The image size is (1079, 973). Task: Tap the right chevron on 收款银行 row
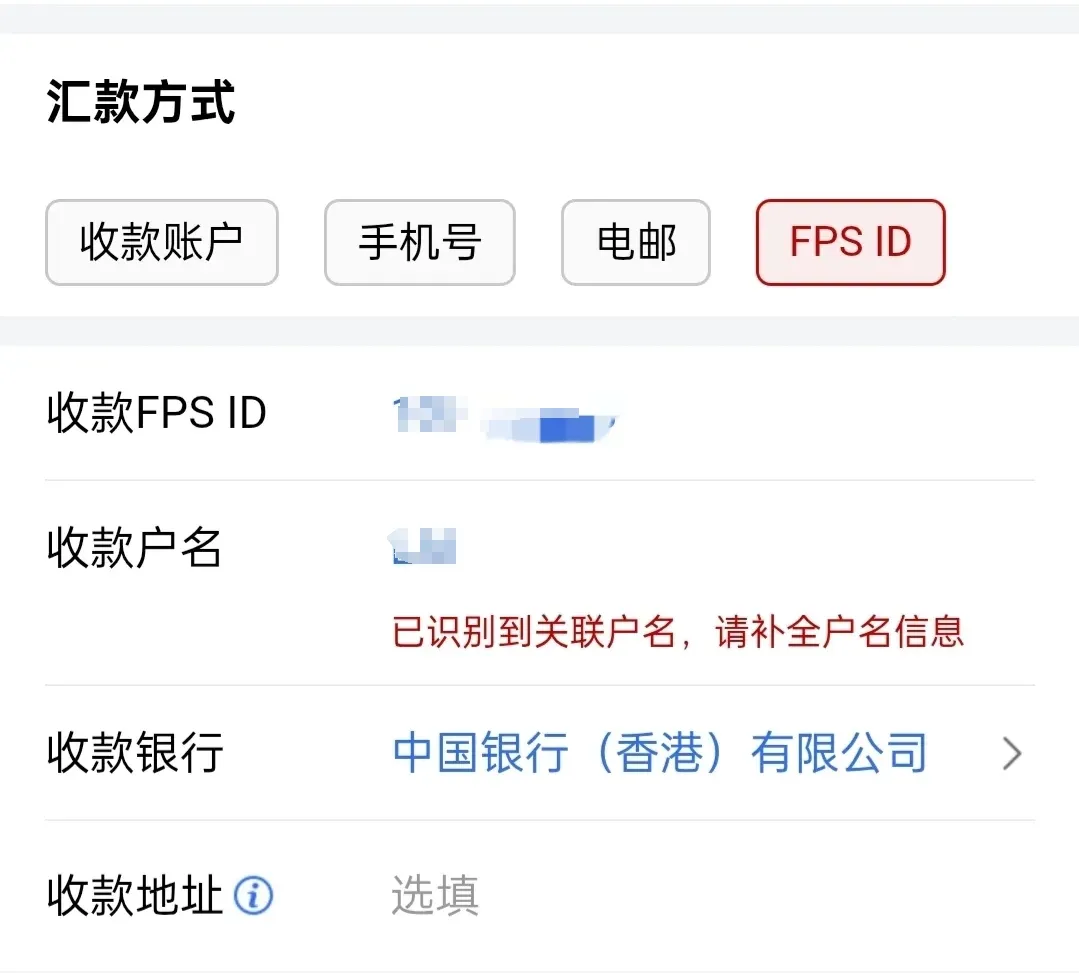coord(1012,753)
